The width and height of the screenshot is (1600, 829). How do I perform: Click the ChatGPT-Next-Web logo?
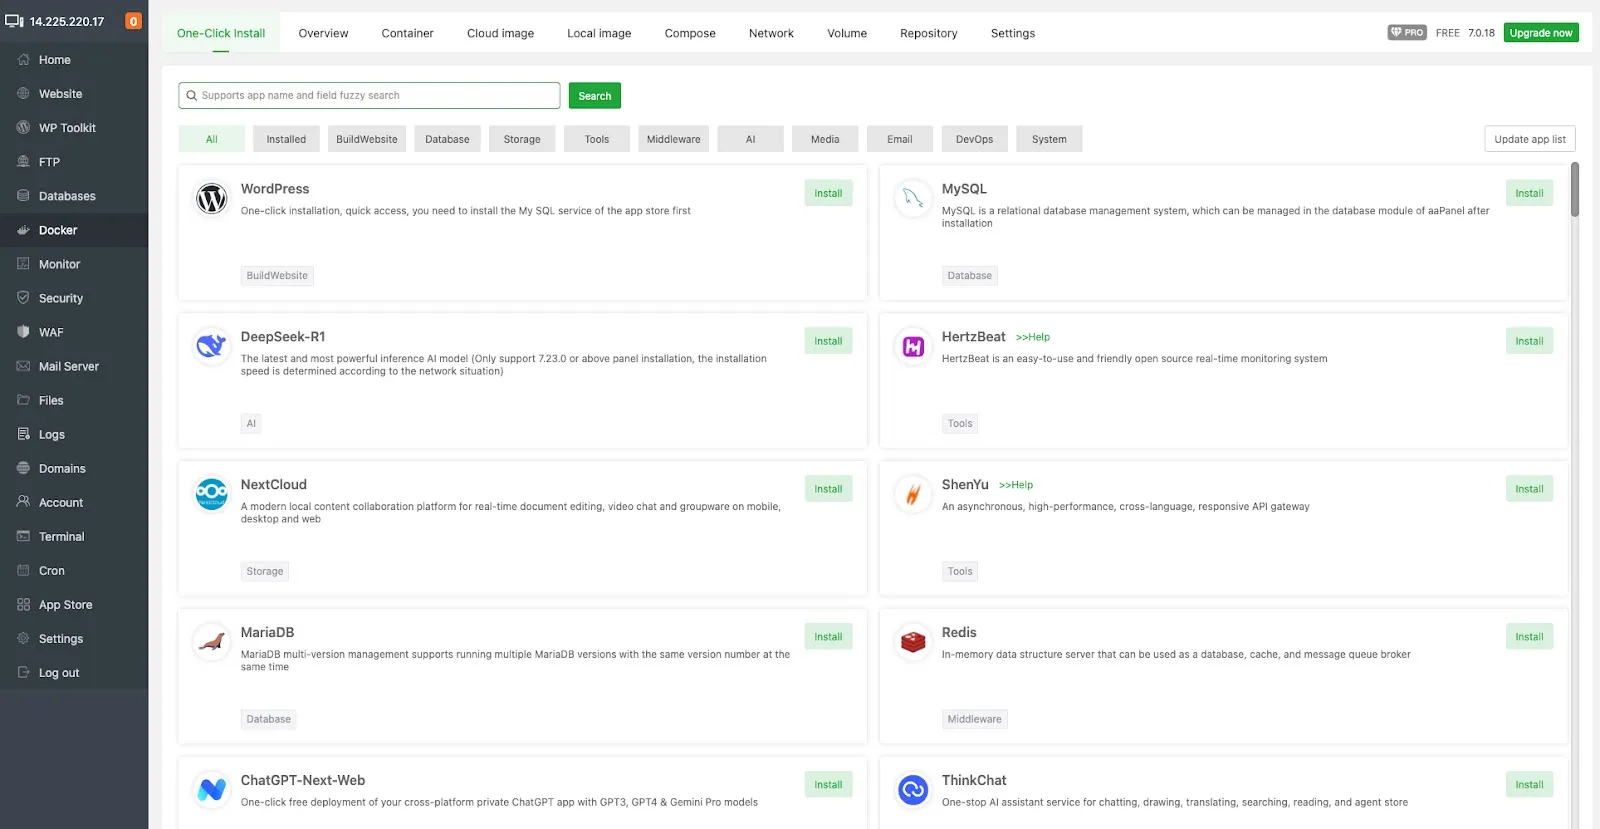point(211,790)
